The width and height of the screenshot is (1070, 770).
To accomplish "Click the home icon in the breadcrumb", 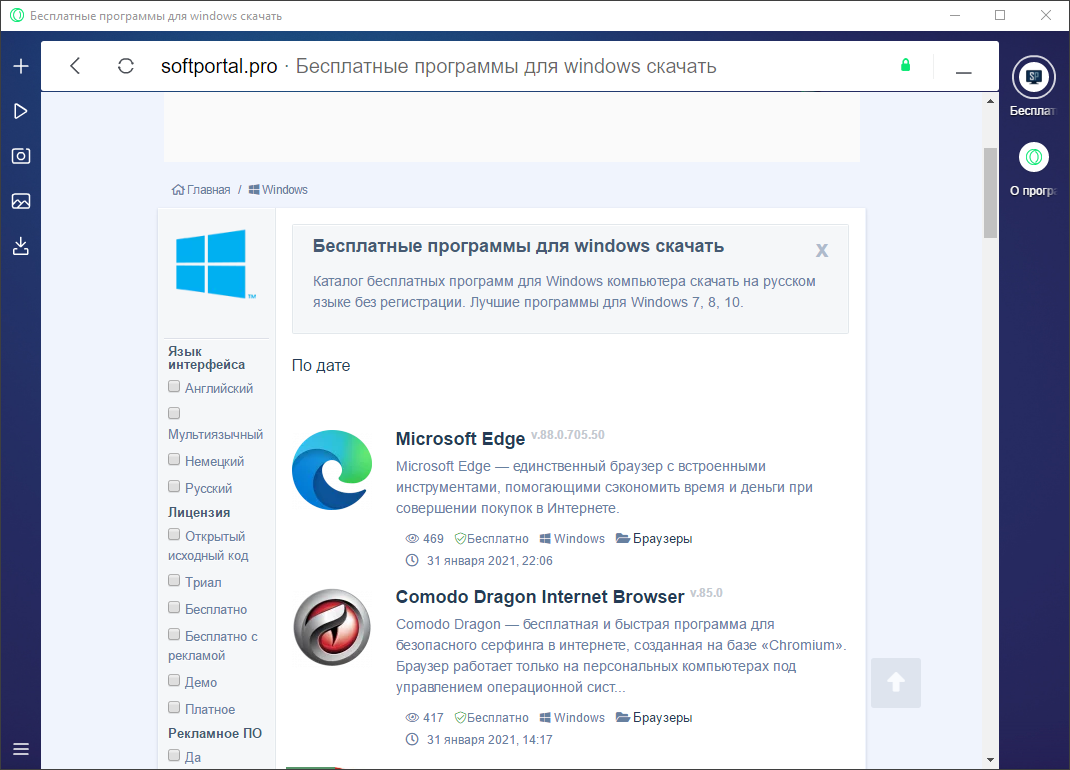I will [178, 190].
